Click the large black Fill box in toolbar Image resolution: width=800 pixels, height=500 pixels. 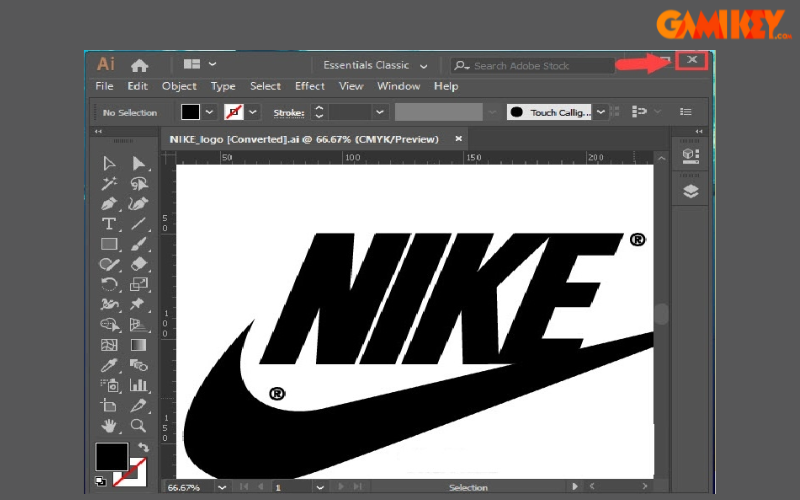click(x=112, y=457)
